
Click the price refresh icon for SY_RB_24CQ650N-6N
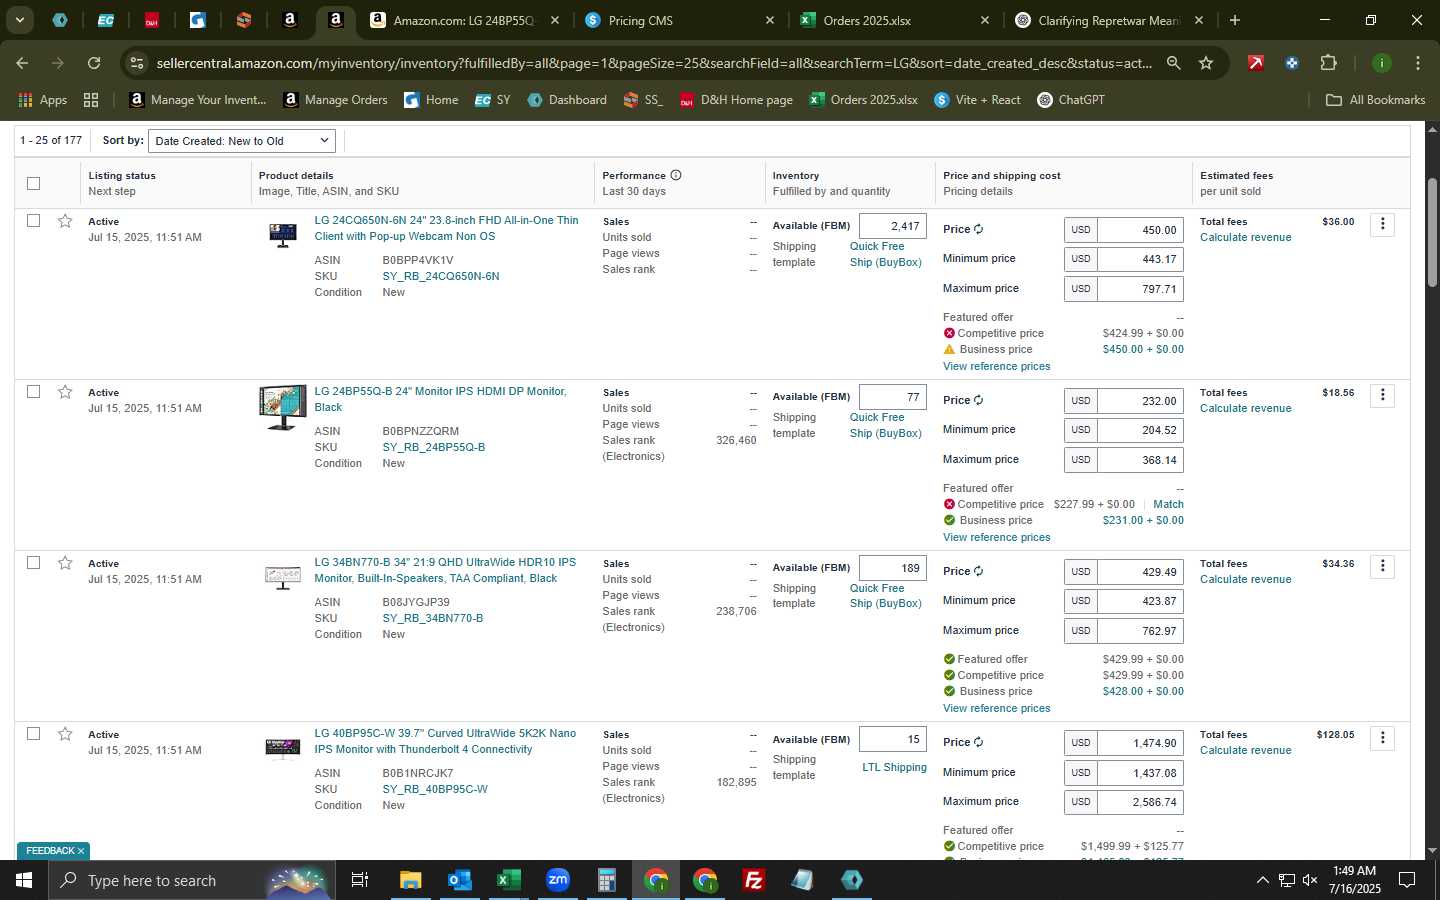979,229
